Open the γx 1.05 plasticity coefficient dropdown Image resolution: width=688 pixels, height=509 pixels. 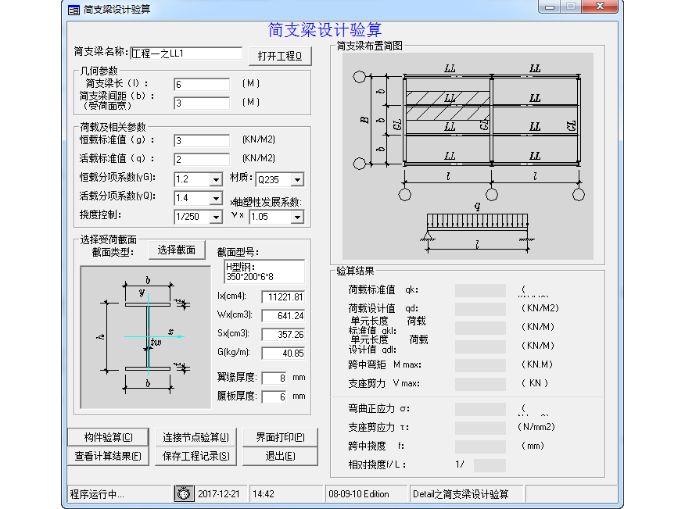(297, 217)
